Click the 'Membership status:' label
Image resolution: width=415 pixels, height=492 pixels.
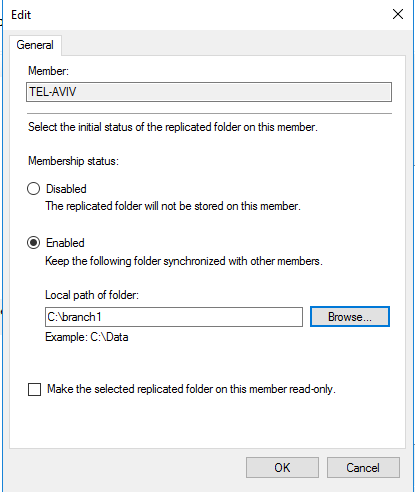(x=73, y=161)
